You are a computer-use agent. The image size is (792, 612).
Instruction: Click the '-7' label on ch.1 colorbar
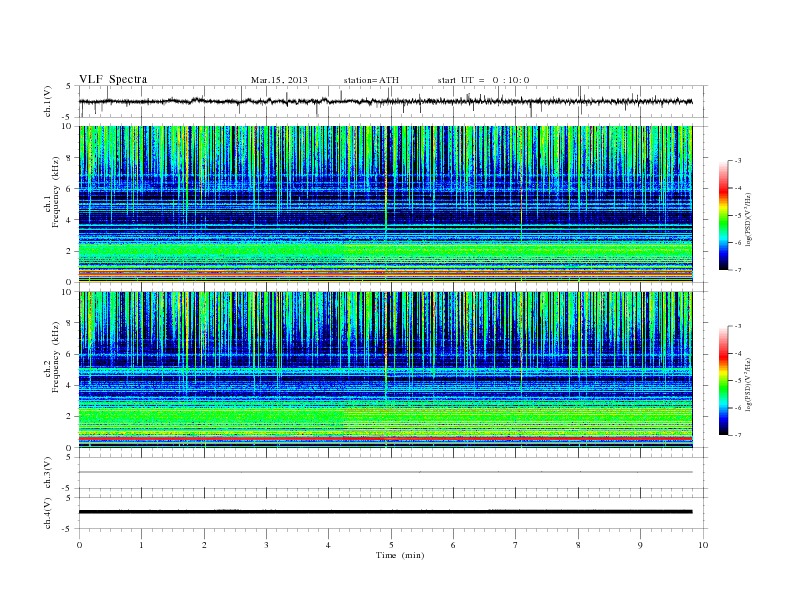tap(737, 270)
